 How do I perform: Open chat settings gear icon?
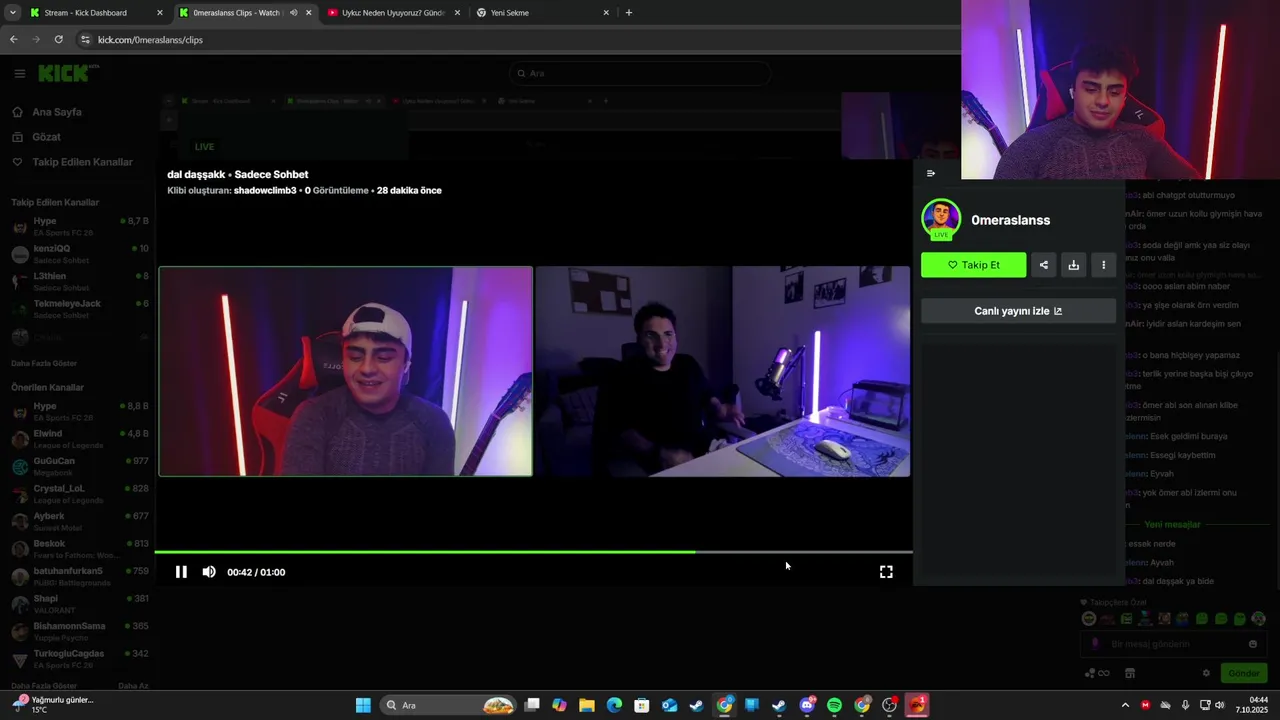point(1206,673)
